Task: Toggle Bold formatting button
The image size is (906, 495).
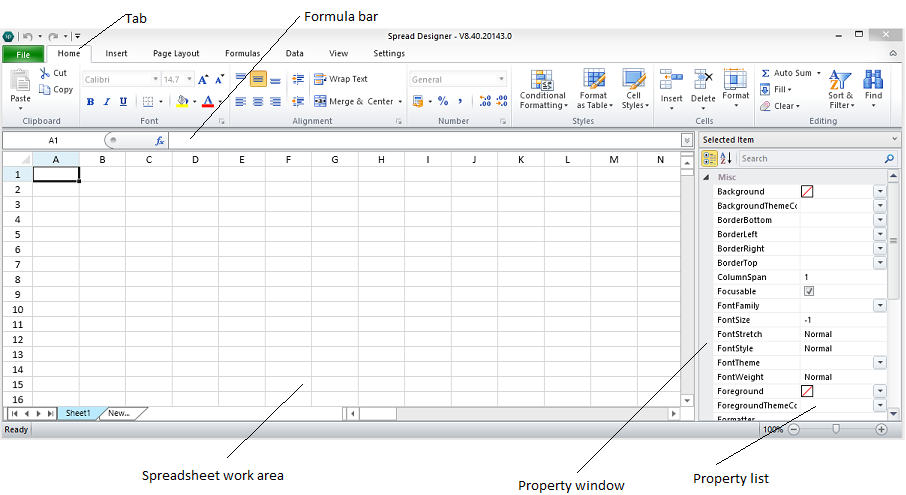Action: pos(90,102)
